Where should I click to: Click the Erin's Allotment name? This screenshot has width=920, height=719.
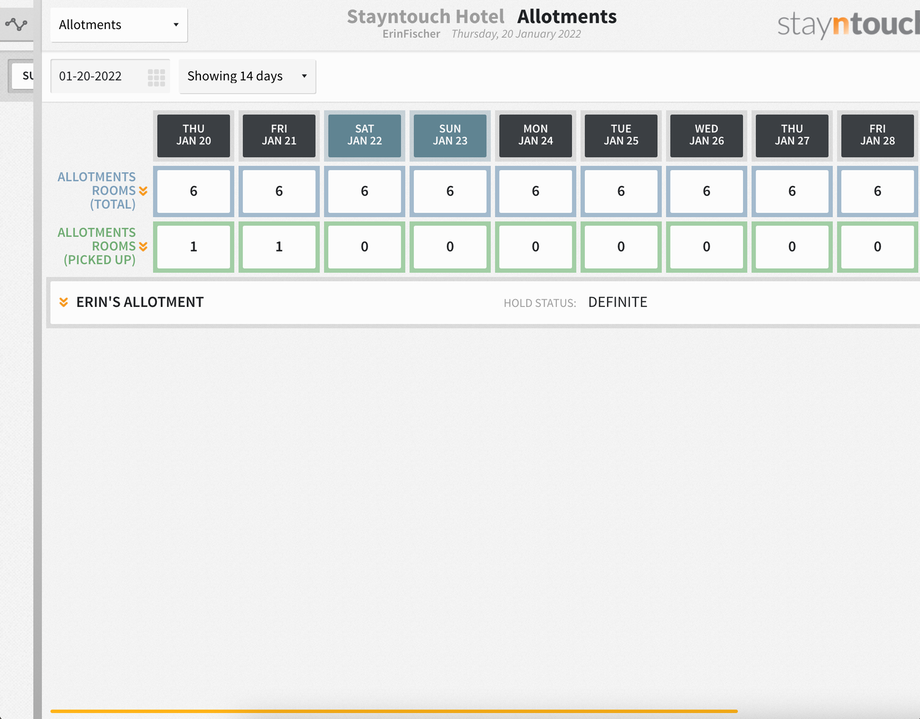(x=140, y=302)
